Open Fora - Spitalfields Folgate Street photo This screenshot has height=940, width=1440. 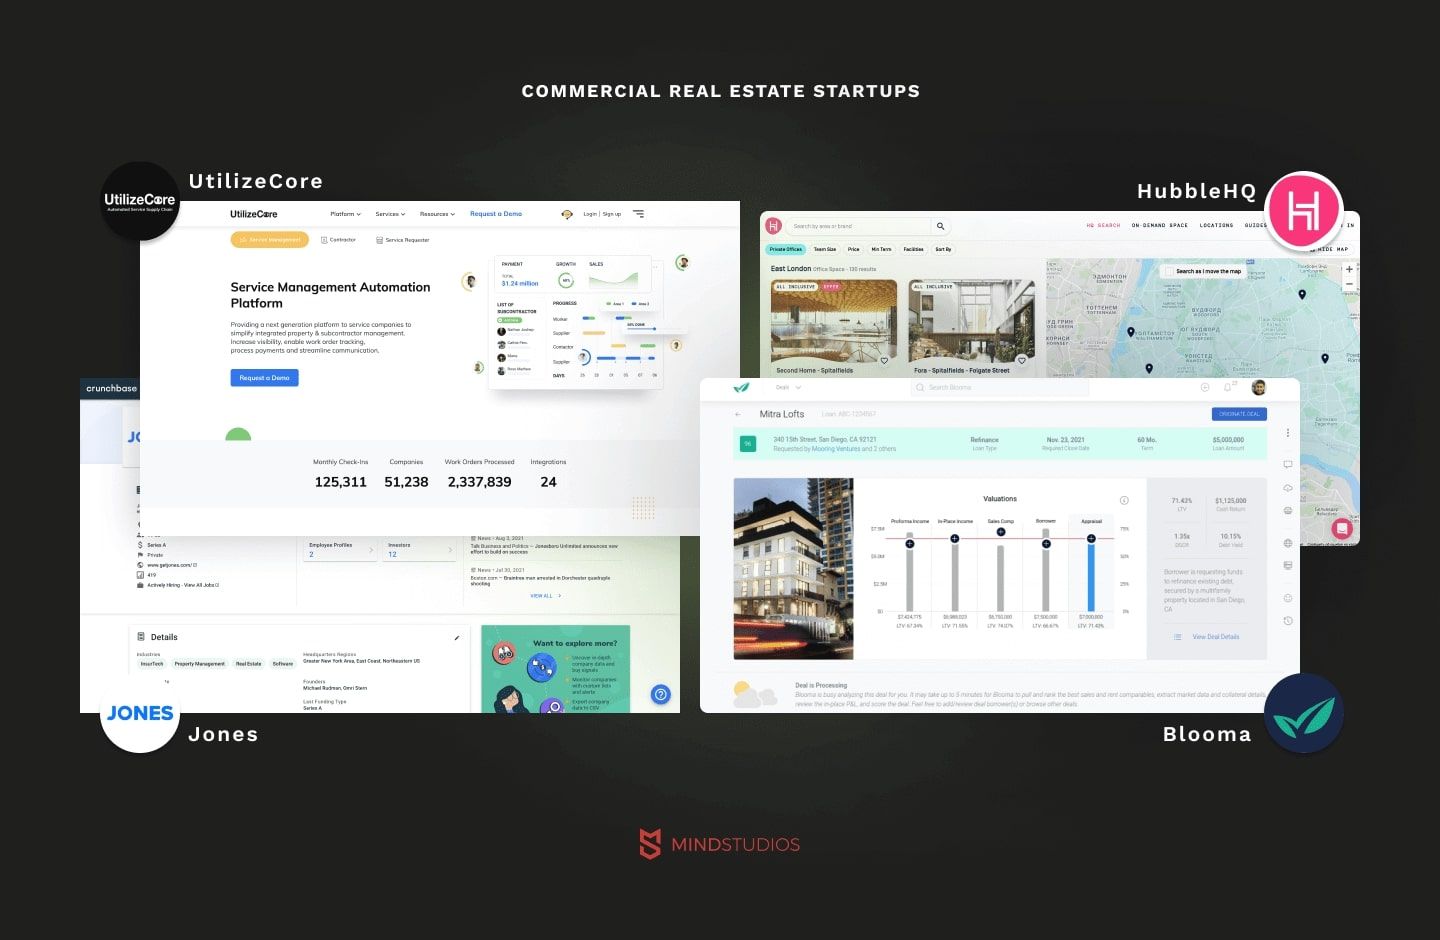tap(972, 321)
